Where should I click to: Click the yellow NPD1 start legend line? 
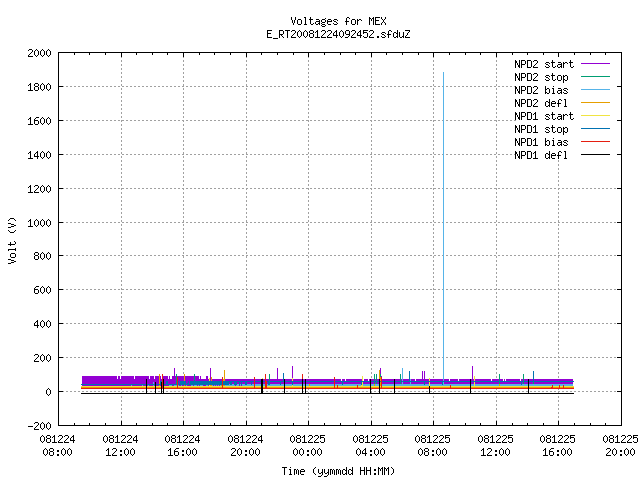(x=595, y=116)
